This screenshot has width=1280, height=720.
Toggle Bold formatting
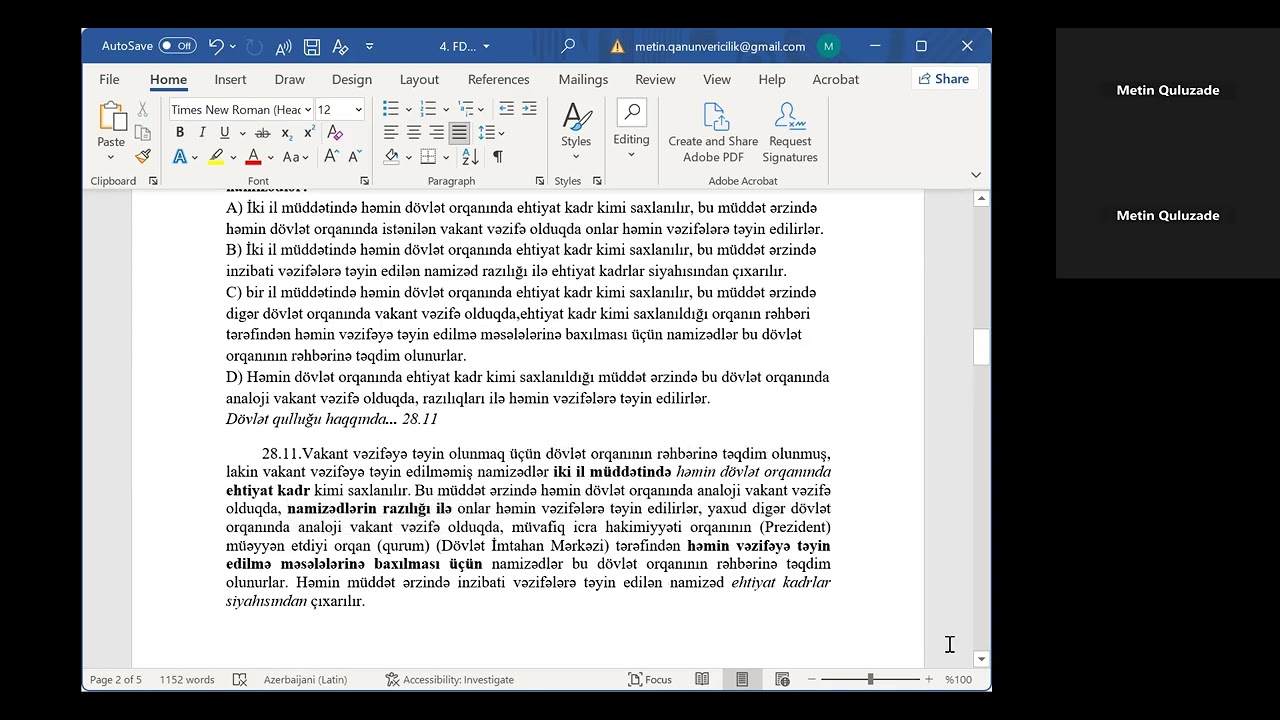click(x=179, y=133)
